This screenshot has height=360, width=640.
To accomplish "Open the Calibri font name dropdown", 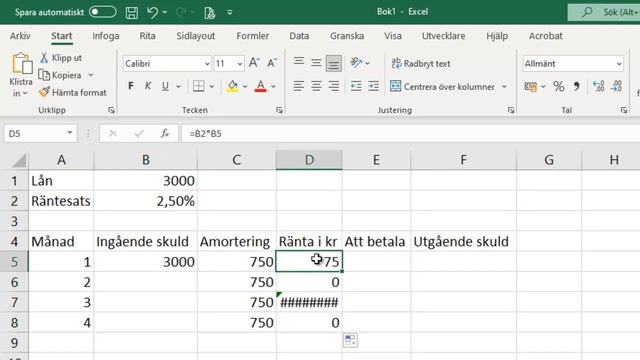I will [x=207, y=64].
